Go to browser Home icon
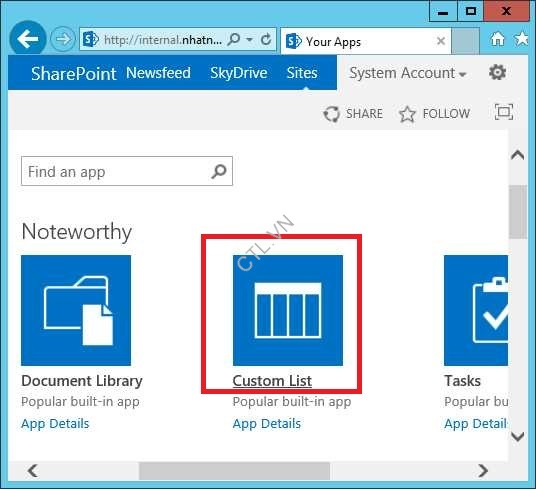This screenshot has height=489, width=536. 497,39
